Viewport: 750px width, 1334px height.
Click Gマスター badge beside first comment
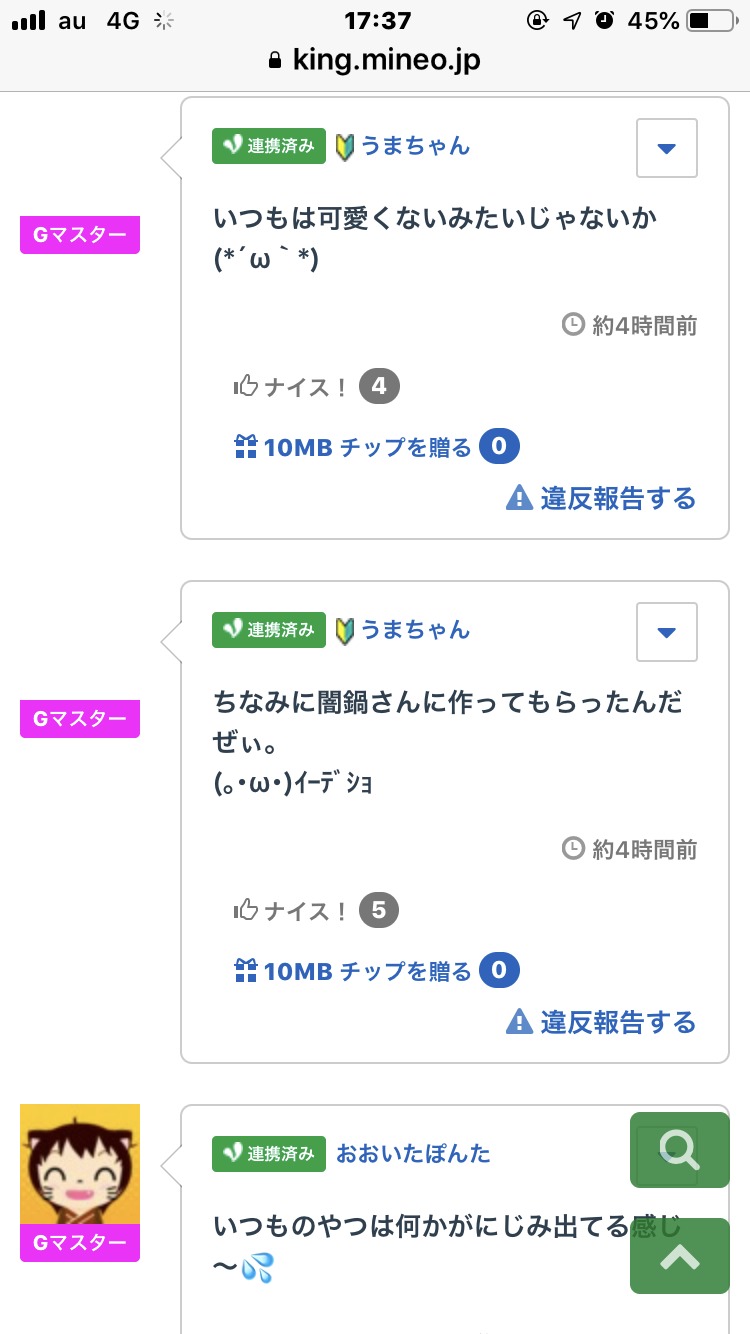pyautogui.click(x=80, y=236)
